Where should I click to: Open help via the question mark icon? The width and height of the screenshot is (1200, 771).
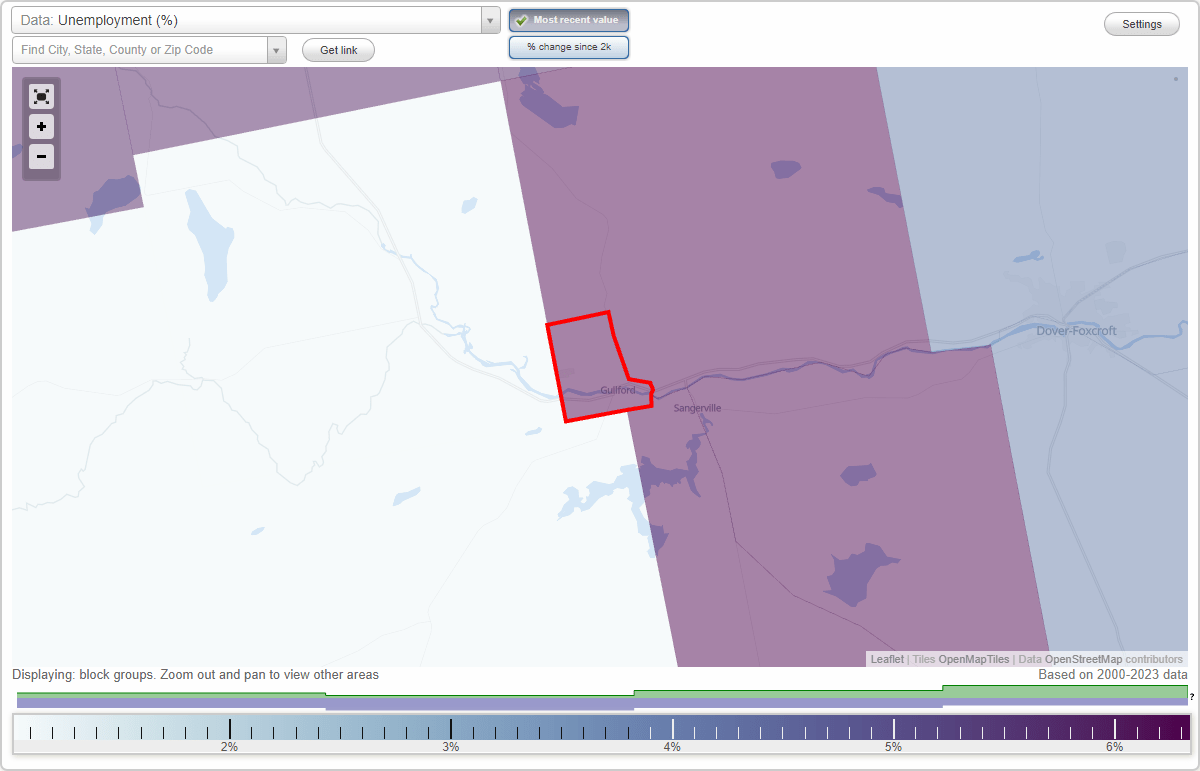1191,696
